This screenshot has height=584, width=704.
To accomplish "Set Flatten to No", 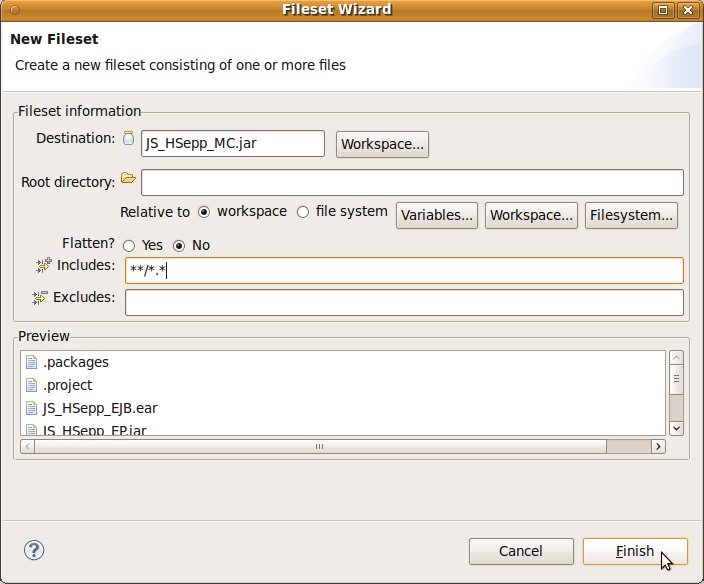I will [180, 246].
